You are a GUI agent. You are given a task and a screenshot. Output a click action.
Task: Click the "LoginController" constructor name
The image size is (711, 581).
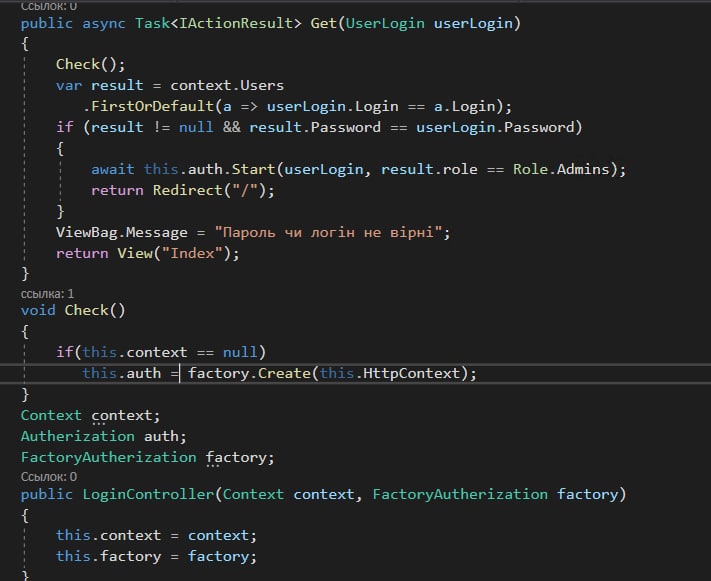click(x=148, y=494)
